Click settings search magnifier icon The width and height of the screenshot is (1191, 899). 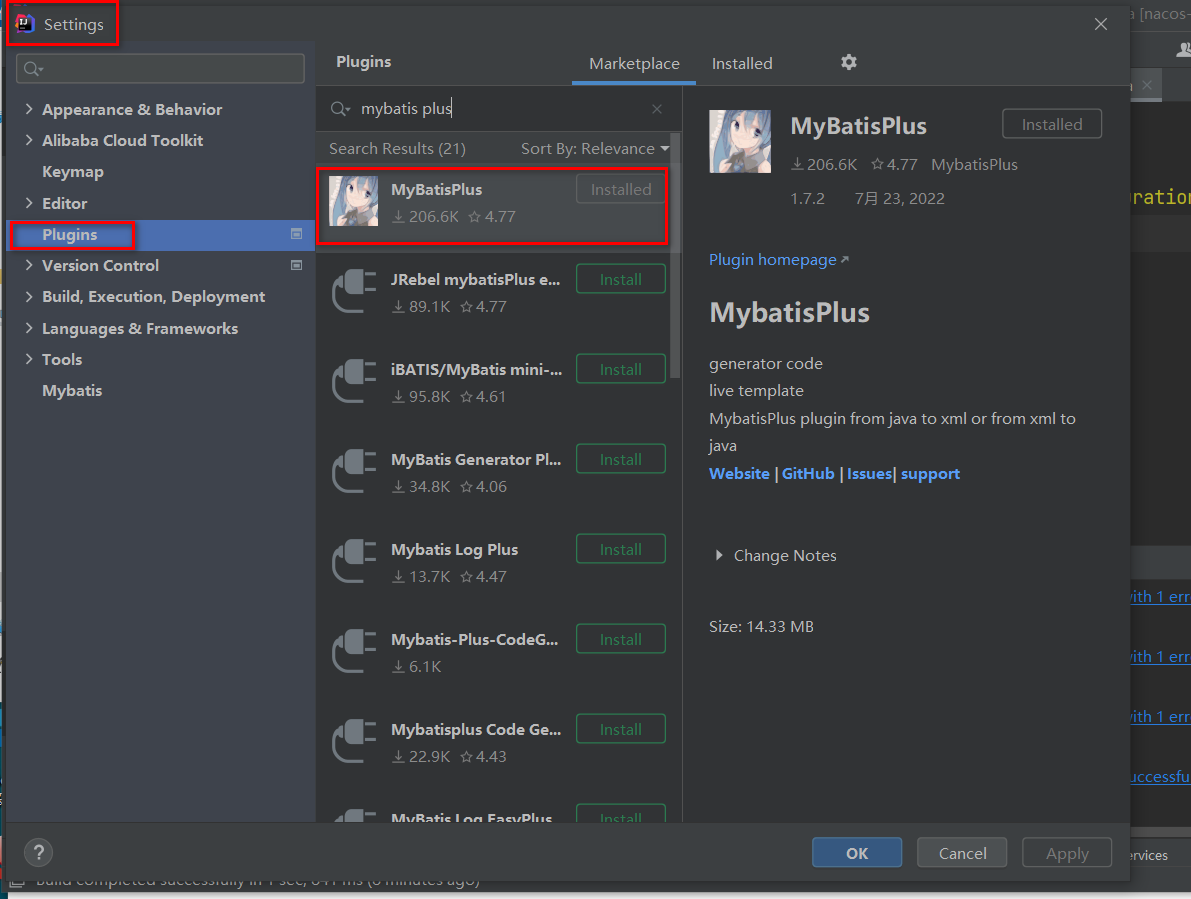(x=33, y=69)
